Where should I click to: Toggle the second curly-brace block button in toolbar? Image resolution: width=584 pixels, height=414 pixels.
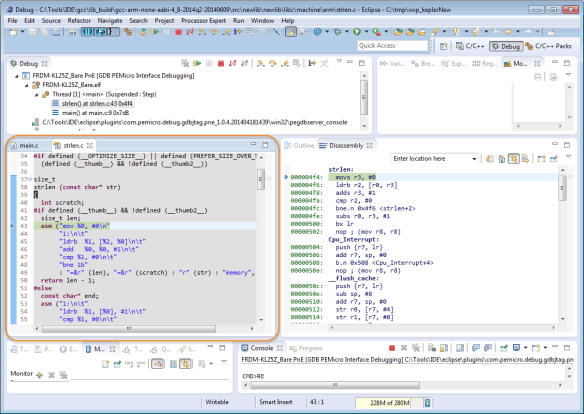pos(100,32)
